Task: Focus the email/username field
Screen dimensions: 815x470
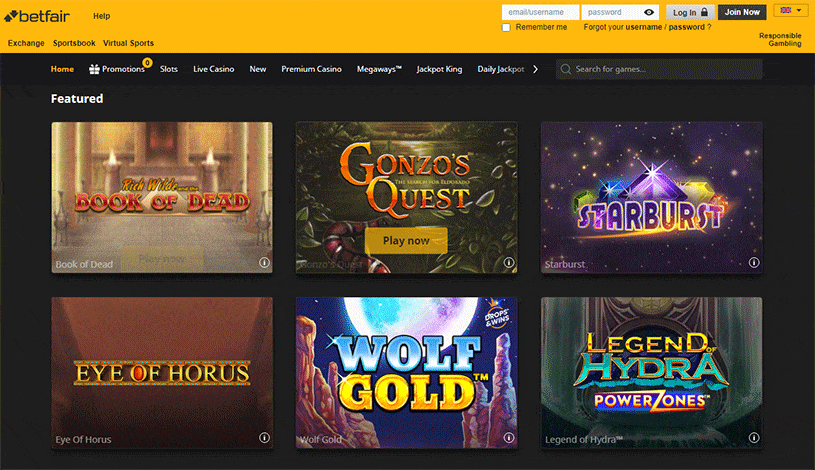Action: pyautogui.click(x=541, y=12)
